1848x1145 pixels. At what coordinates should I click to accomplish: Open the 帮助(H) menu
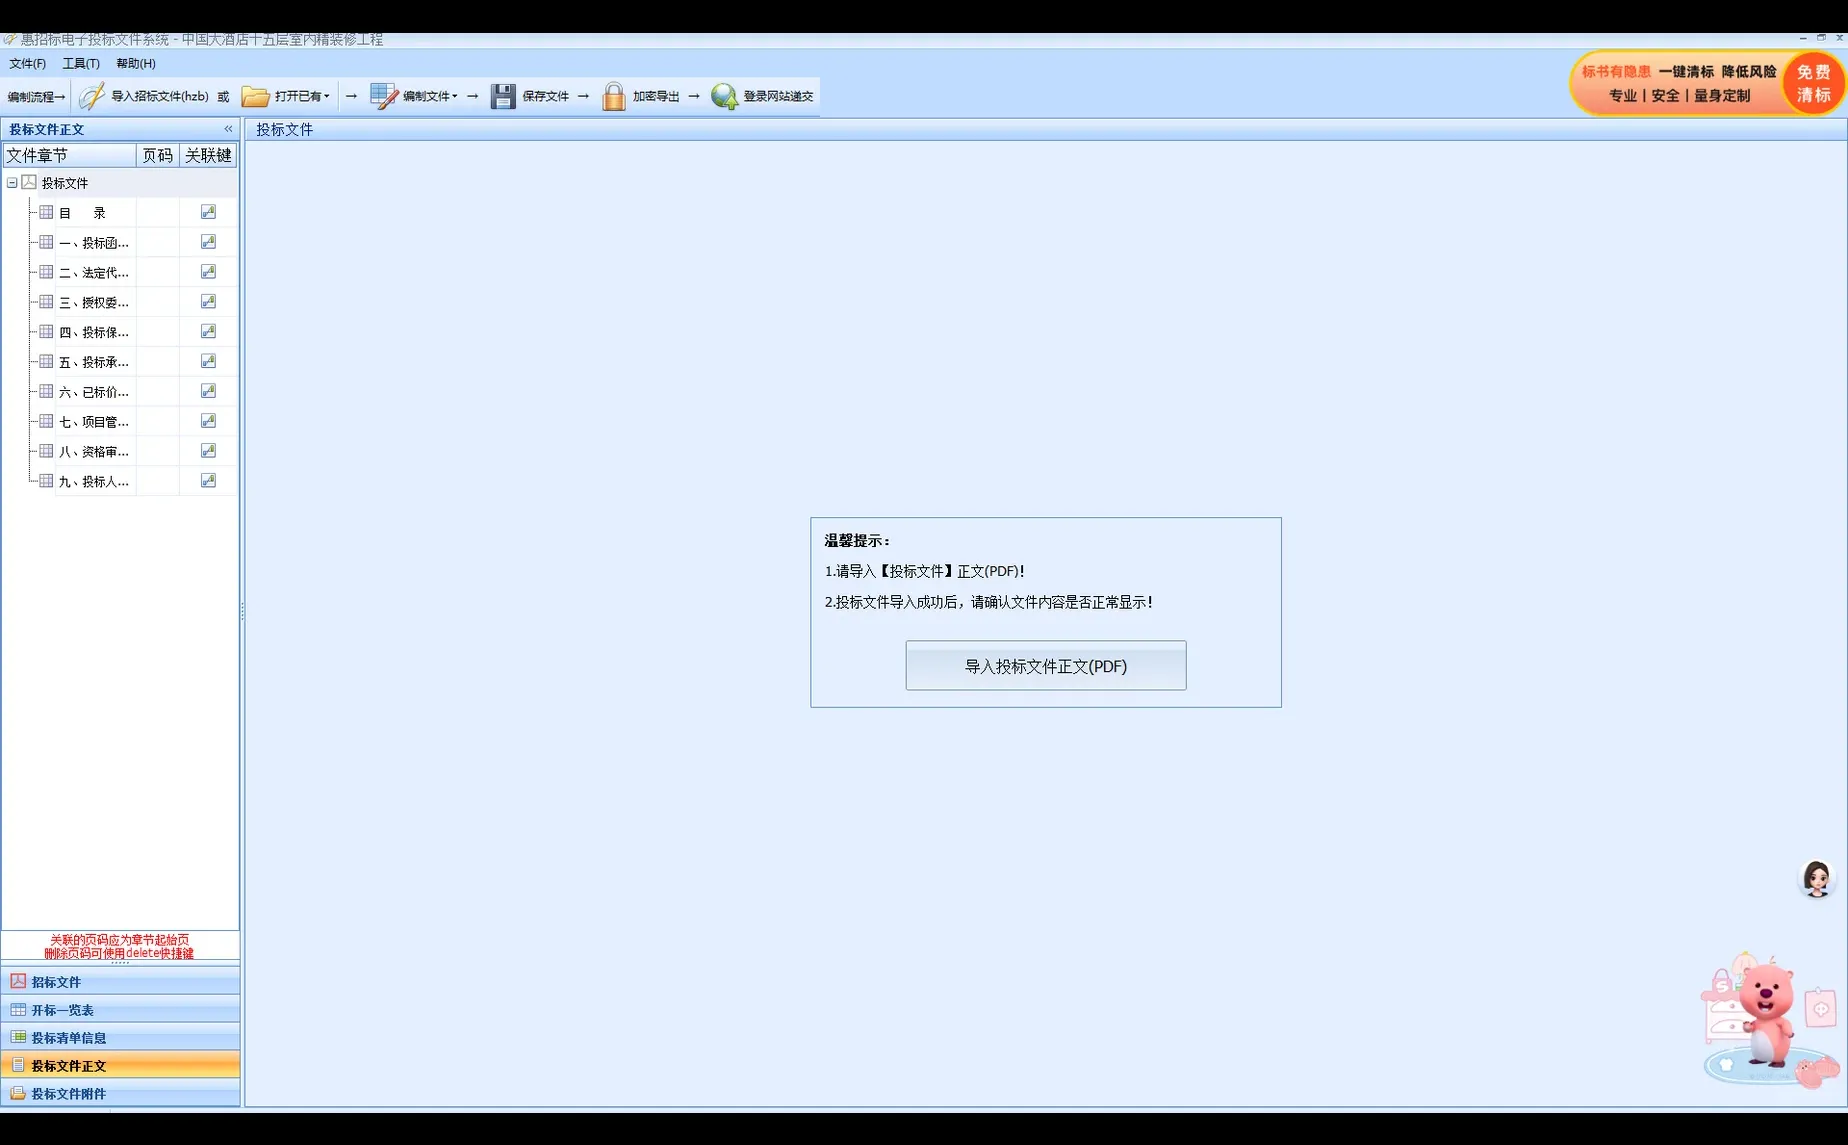tap(136, 63)
